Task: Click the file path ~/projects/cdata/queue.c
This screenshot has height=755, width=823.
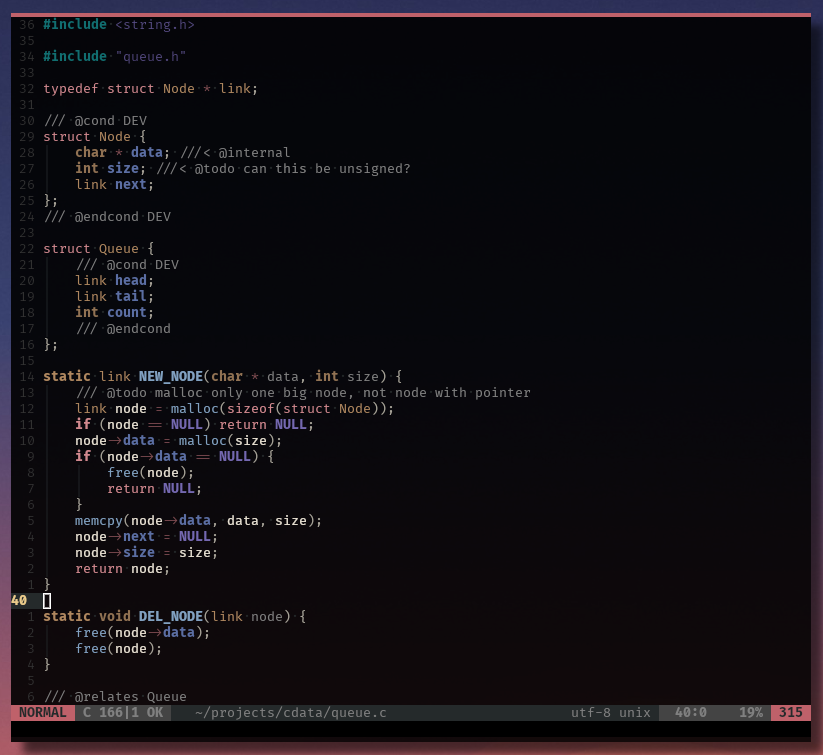Action: pyautogui.click(x=290, y=712)
